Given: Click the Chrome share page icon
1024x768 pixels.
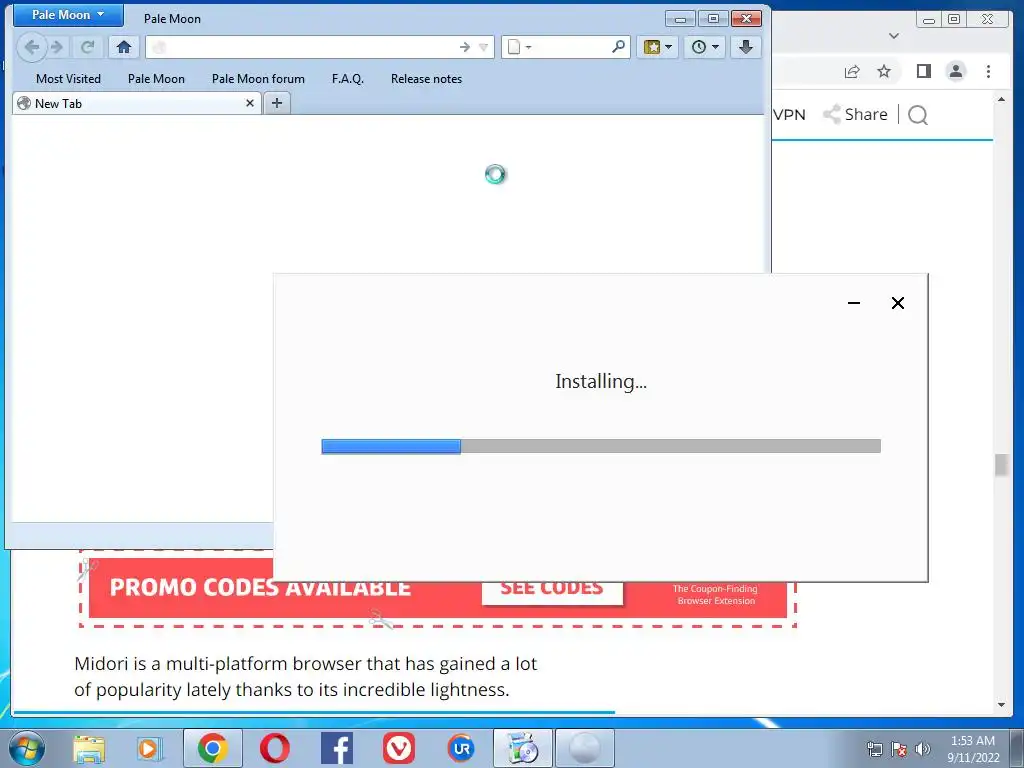Looking at the screenshot, I should pyautogui.click(x=852, y=71).
